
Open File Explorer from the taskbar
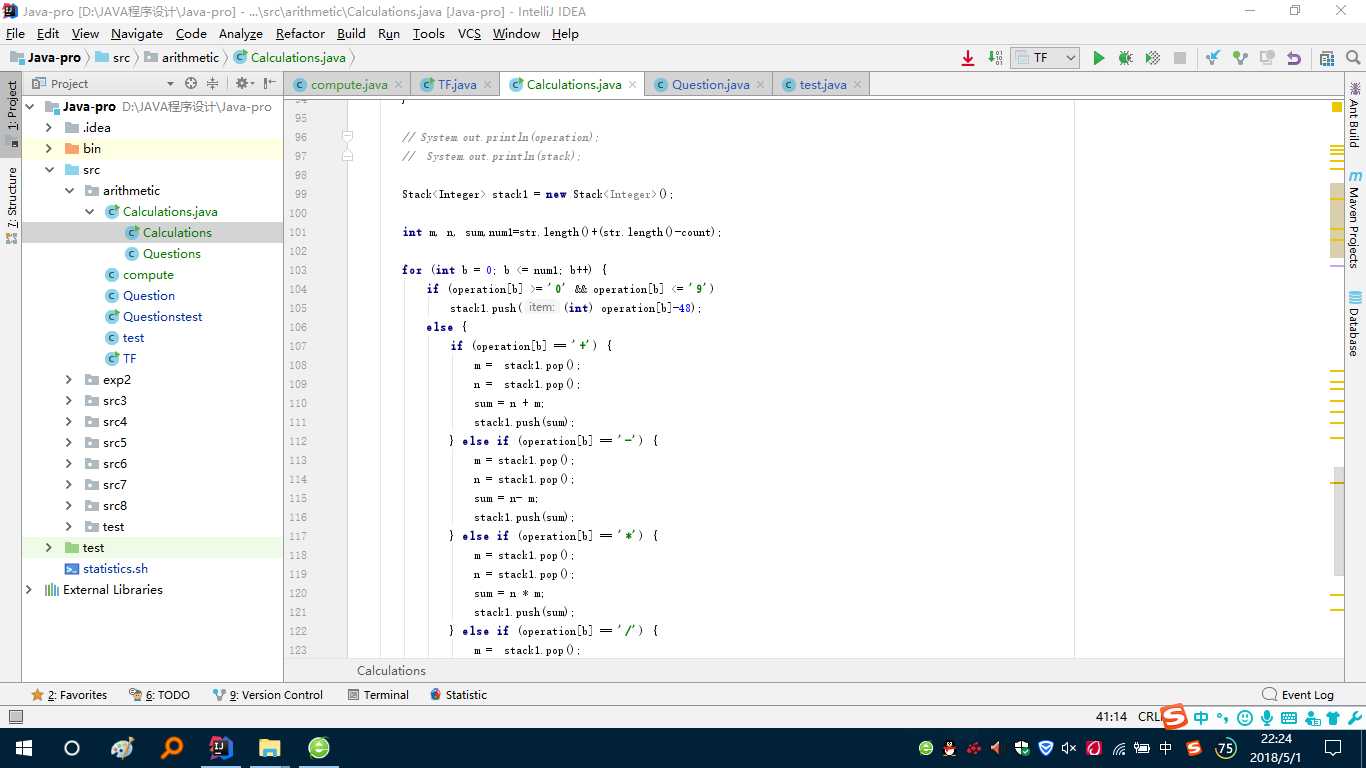[x=269, y=748]
